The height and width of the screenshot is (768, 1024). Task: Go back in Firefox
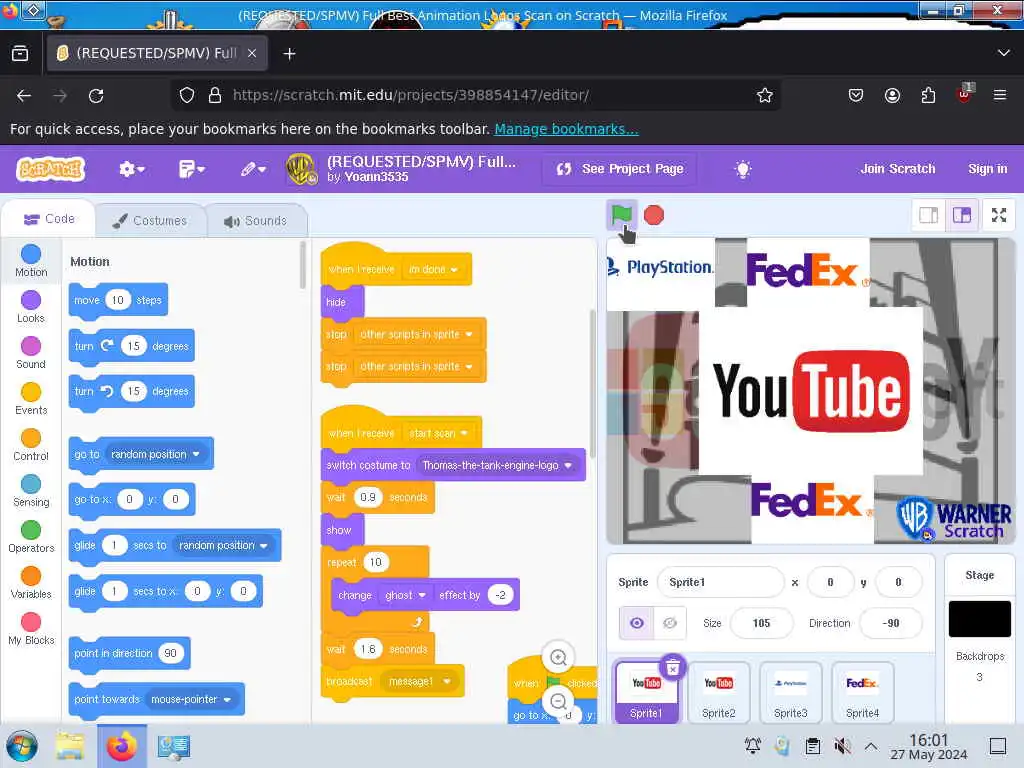click(x=24, y=96)
